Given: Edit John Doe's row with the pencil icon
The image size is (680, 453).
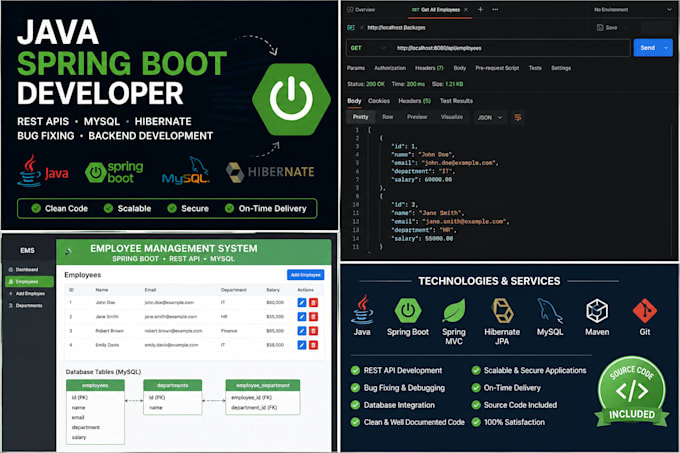Looking at the screenshot, I should (x=302, y=303).
